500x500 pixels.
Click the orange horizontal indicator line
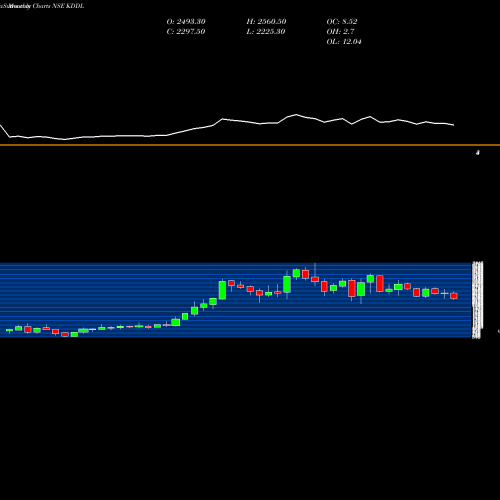250,145
